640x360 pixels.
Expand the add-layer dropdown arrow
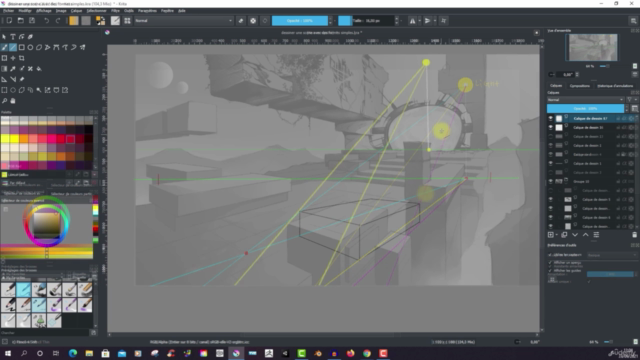click(x=556, y=235)
